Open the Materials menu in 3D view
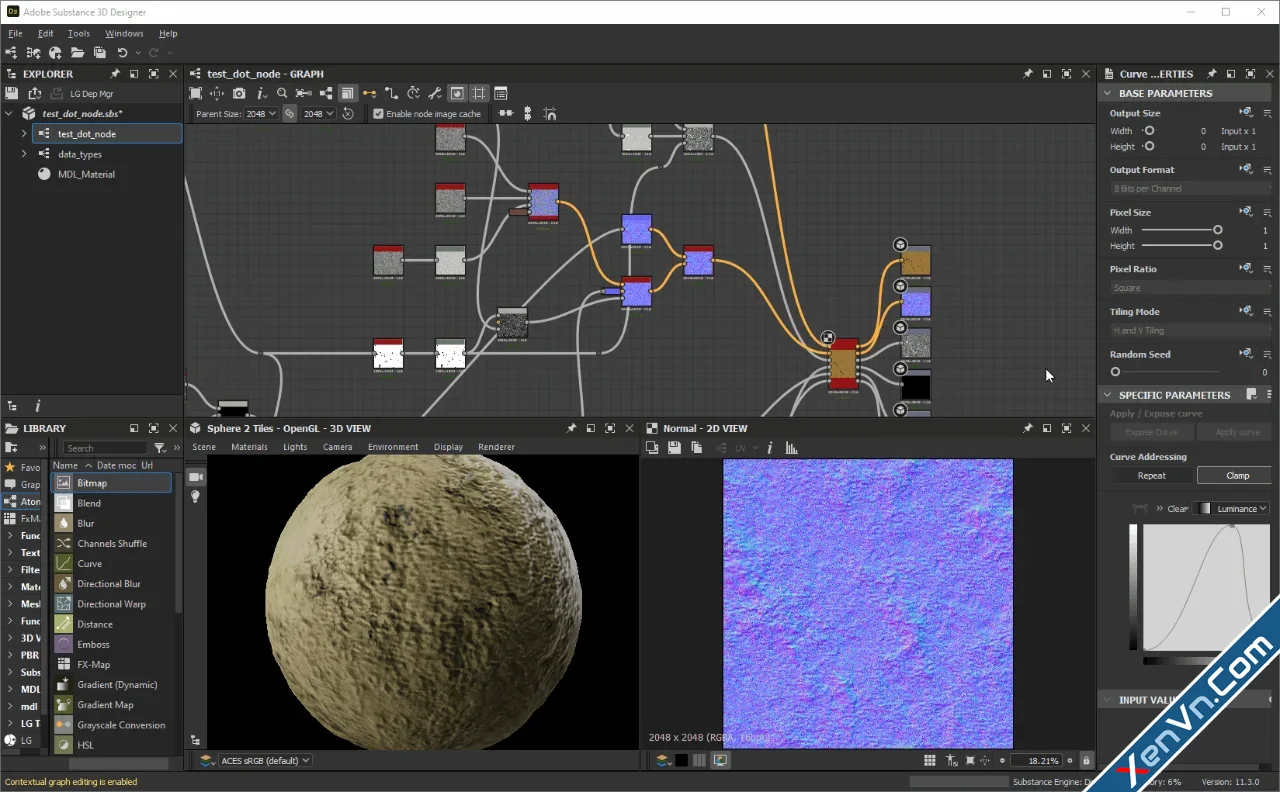 [249, 447]
